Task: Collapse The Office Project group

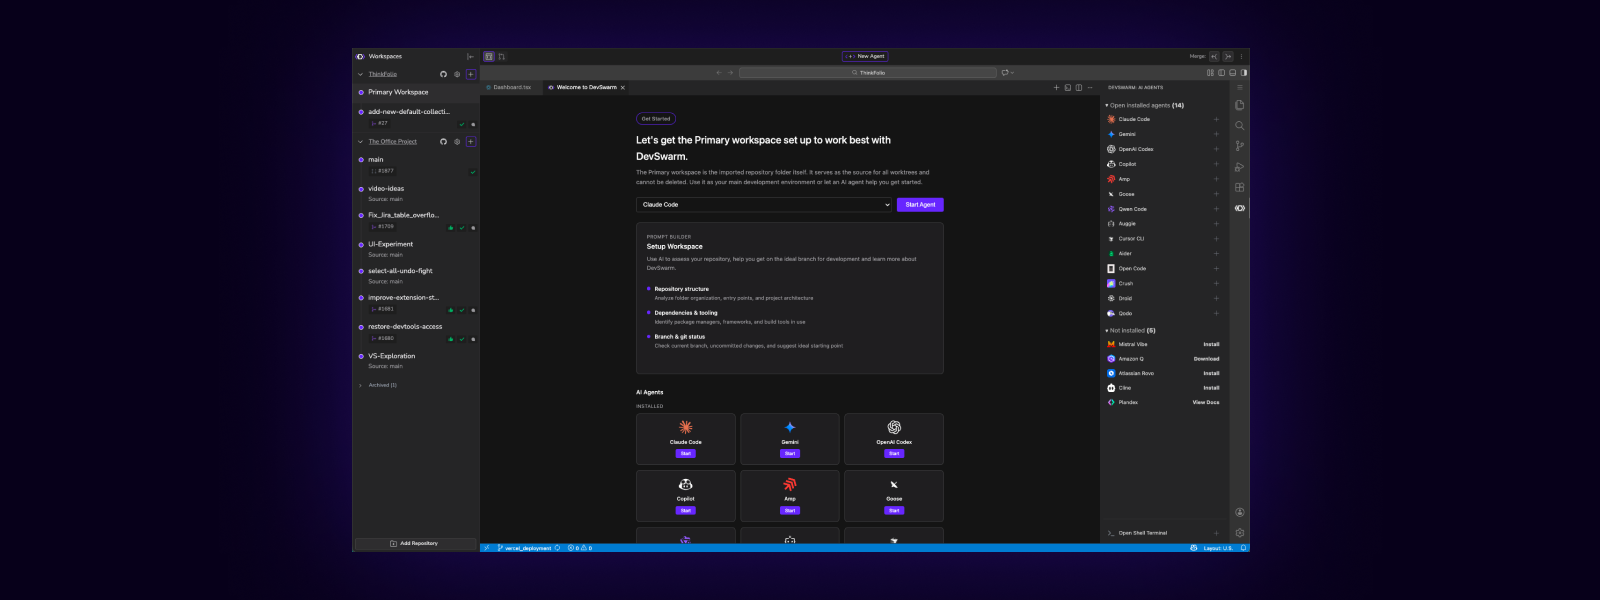Action: (x=360, y=141)
